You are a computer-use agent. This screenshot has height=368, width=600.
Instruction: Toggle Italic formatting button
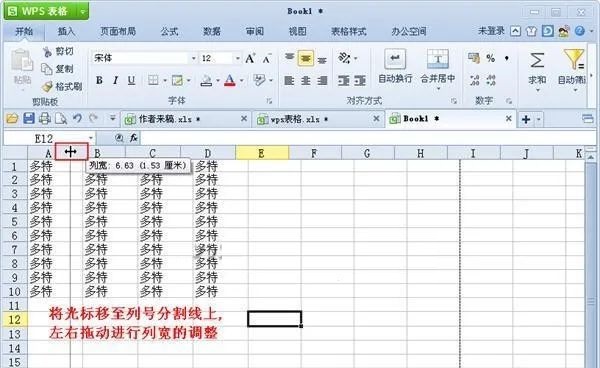point(115,80)
